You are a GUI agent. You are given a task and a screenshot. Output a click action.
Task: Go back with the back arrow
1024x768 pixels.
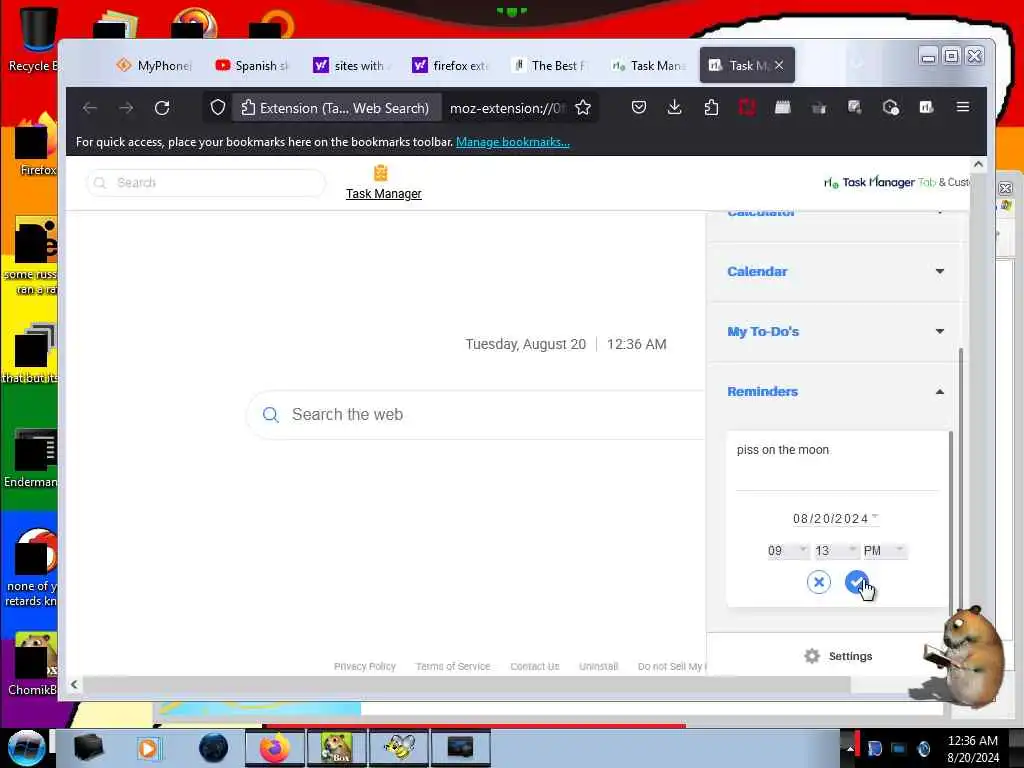[x=90, y=108]
